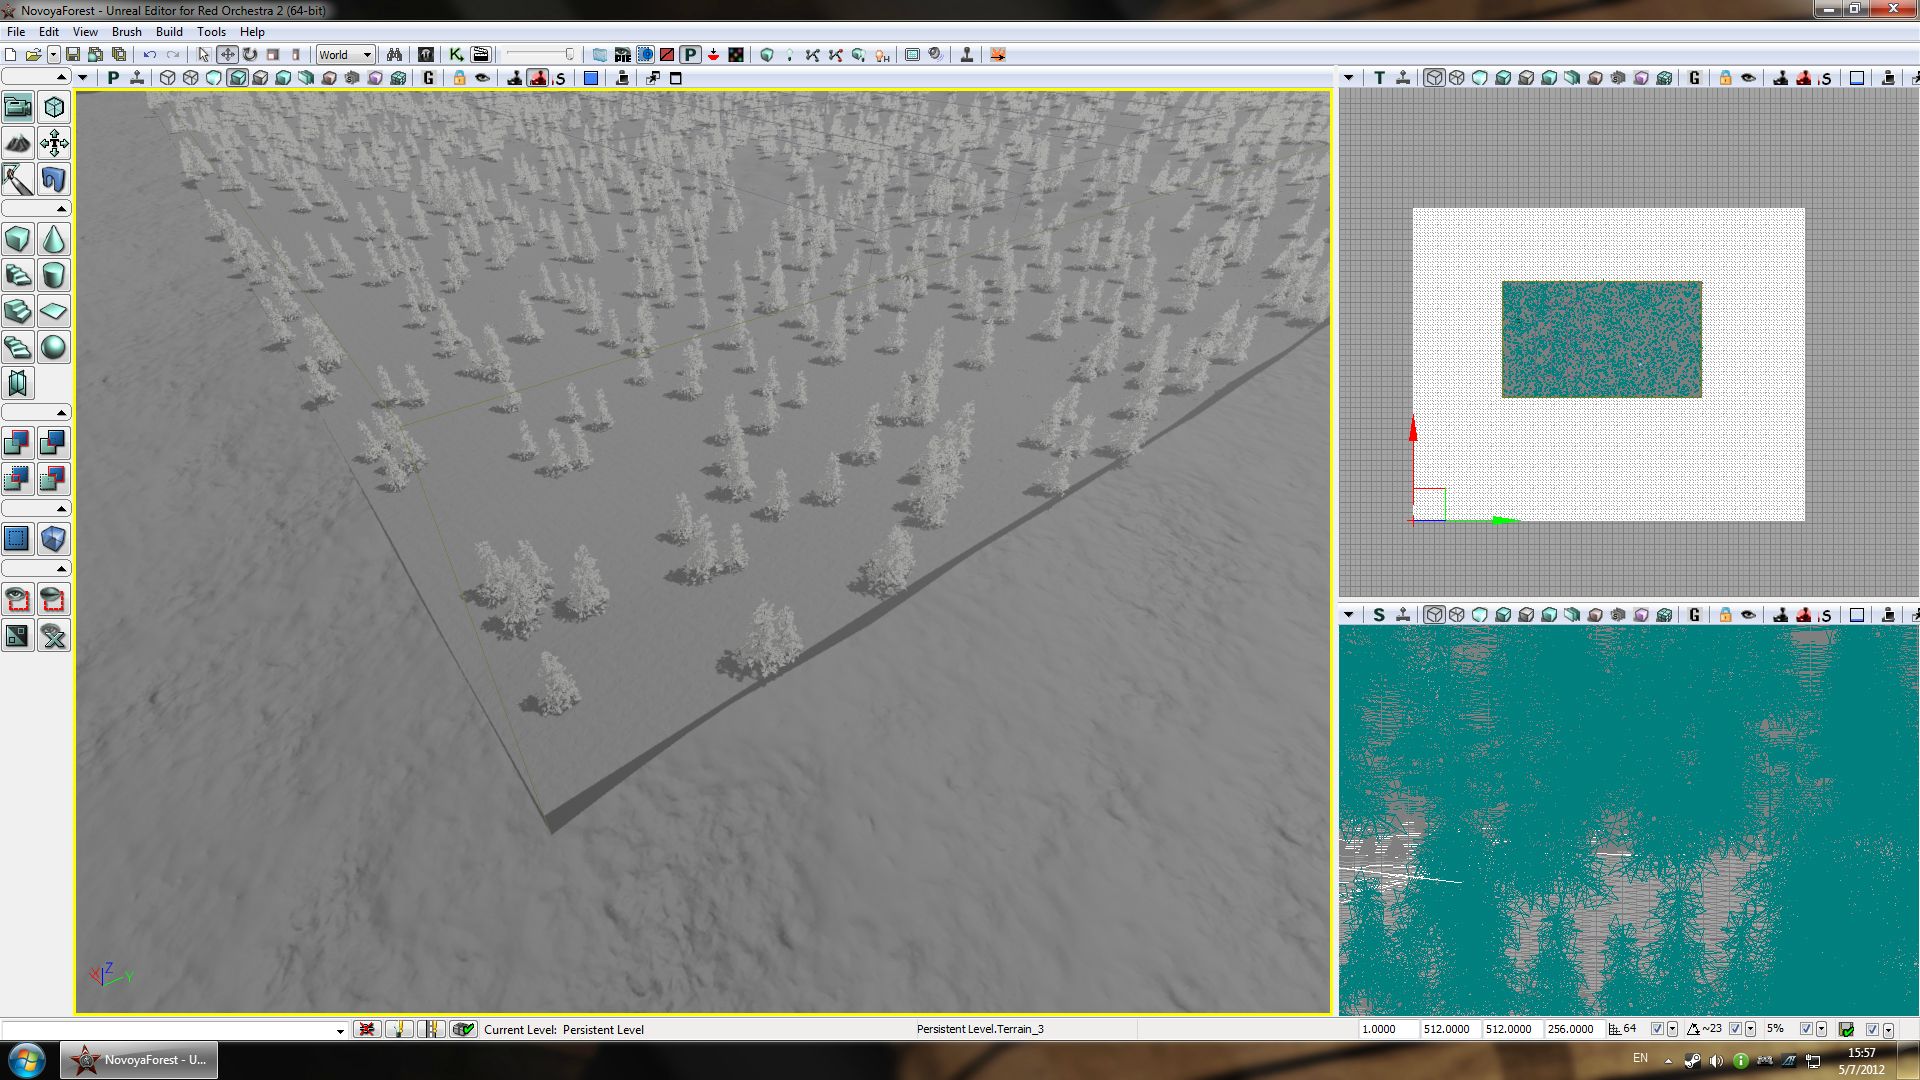
Task: Create a Cylinder builder brush
Action: point(54,275)
